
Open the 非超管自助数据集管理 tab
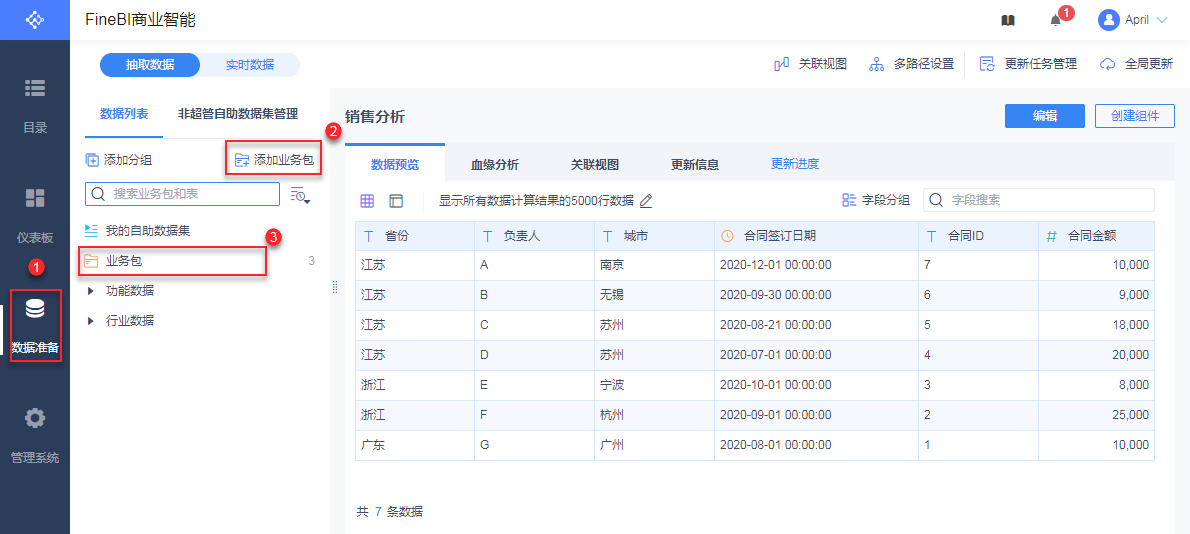(238, 114)
